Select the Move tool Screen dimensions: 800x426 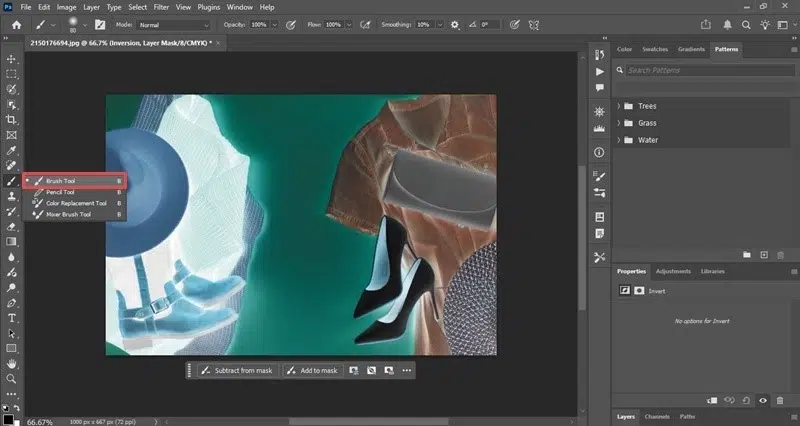11,59
